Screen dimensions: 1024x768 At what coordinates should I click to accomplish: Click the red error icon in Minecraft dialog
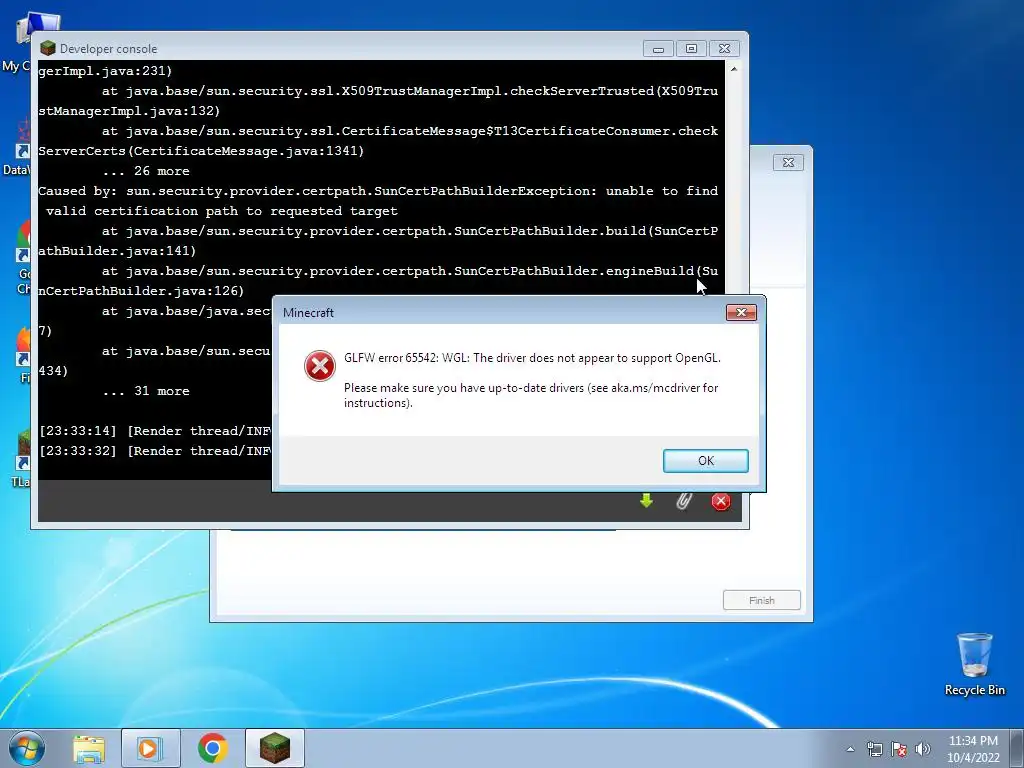click(x=319, y=366)
